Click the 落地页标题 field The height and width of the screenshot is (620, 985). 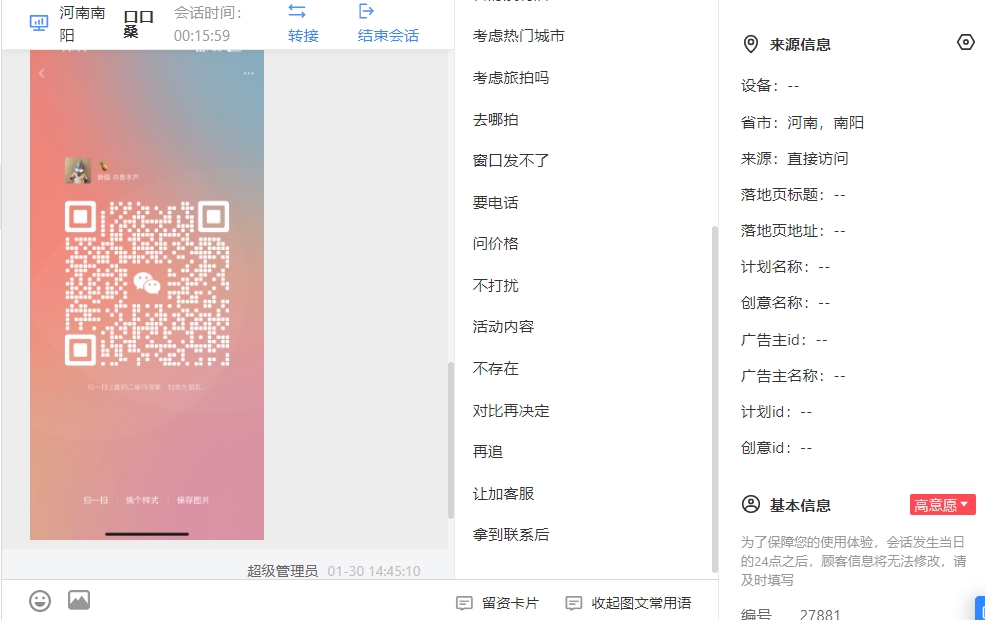click(x=793, y=195)
